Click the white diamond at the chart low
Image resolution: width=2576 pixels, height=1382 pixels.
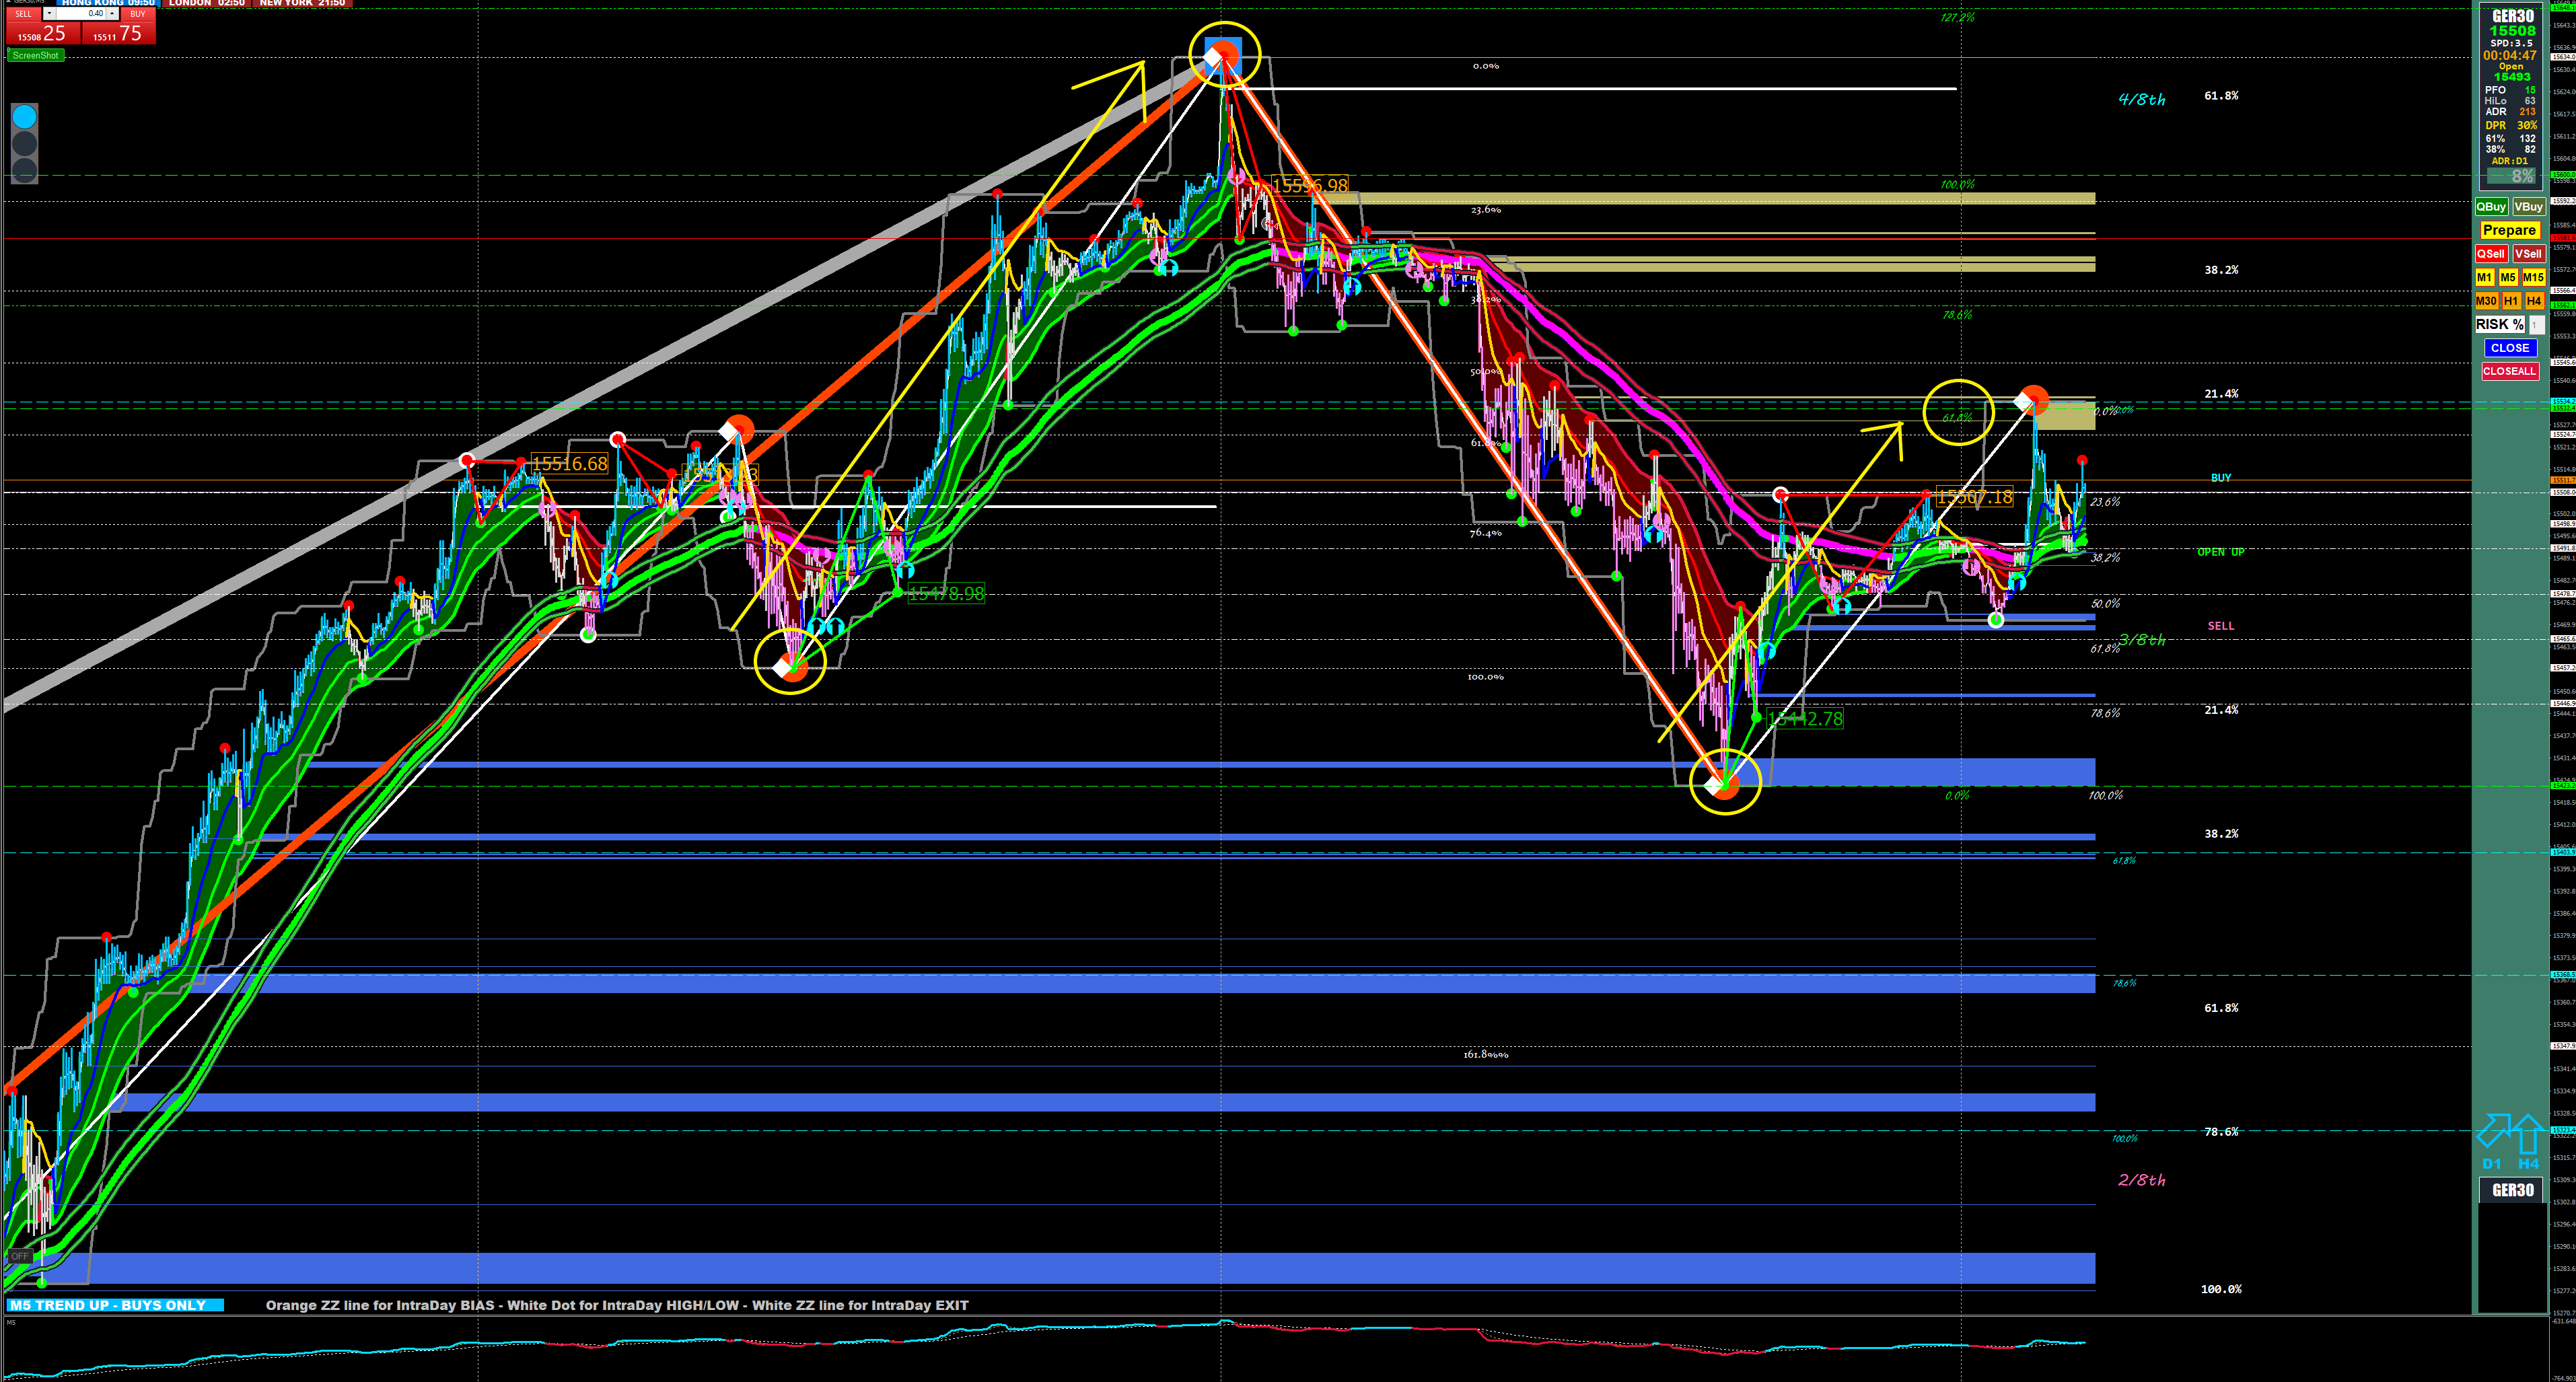tap(1713, 786)
